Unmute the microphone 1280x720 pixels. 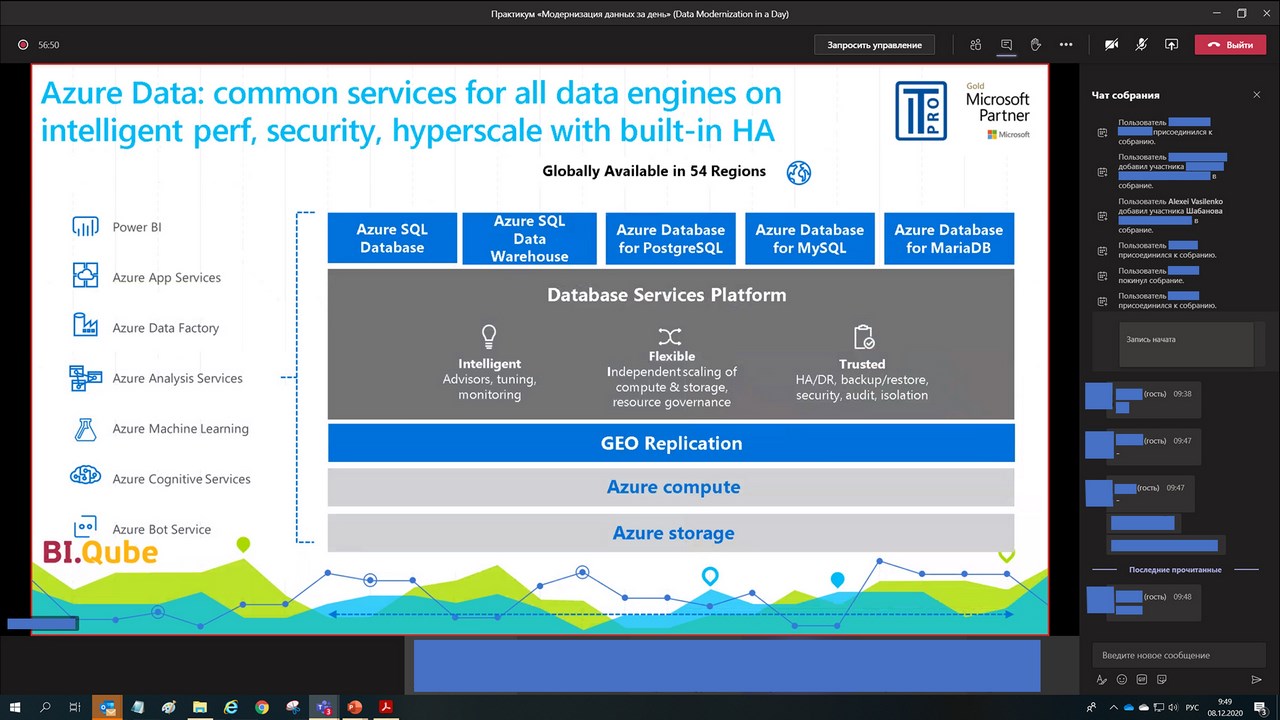tap(1141, 45)
